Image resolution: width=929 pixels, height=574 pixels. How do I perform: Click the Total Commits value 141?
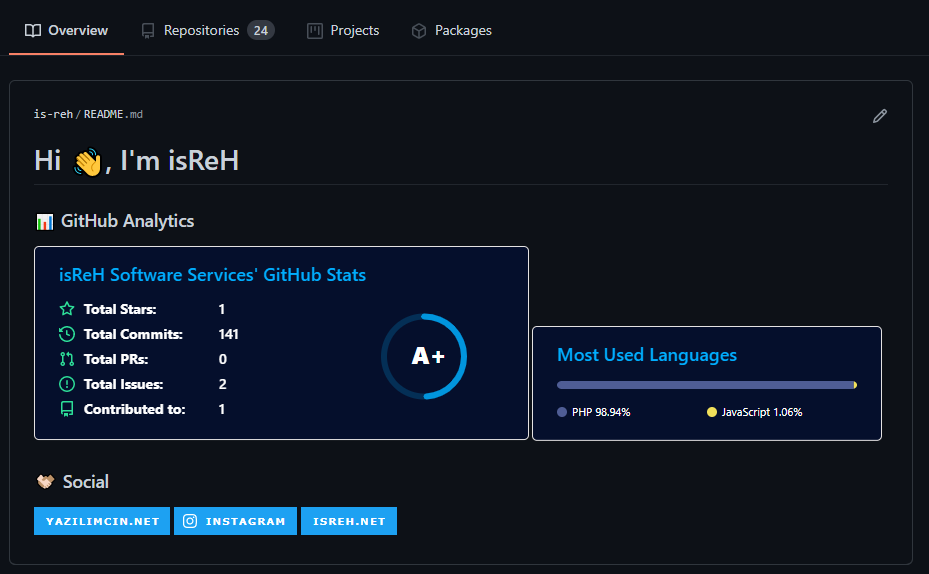tap(228, 334)
